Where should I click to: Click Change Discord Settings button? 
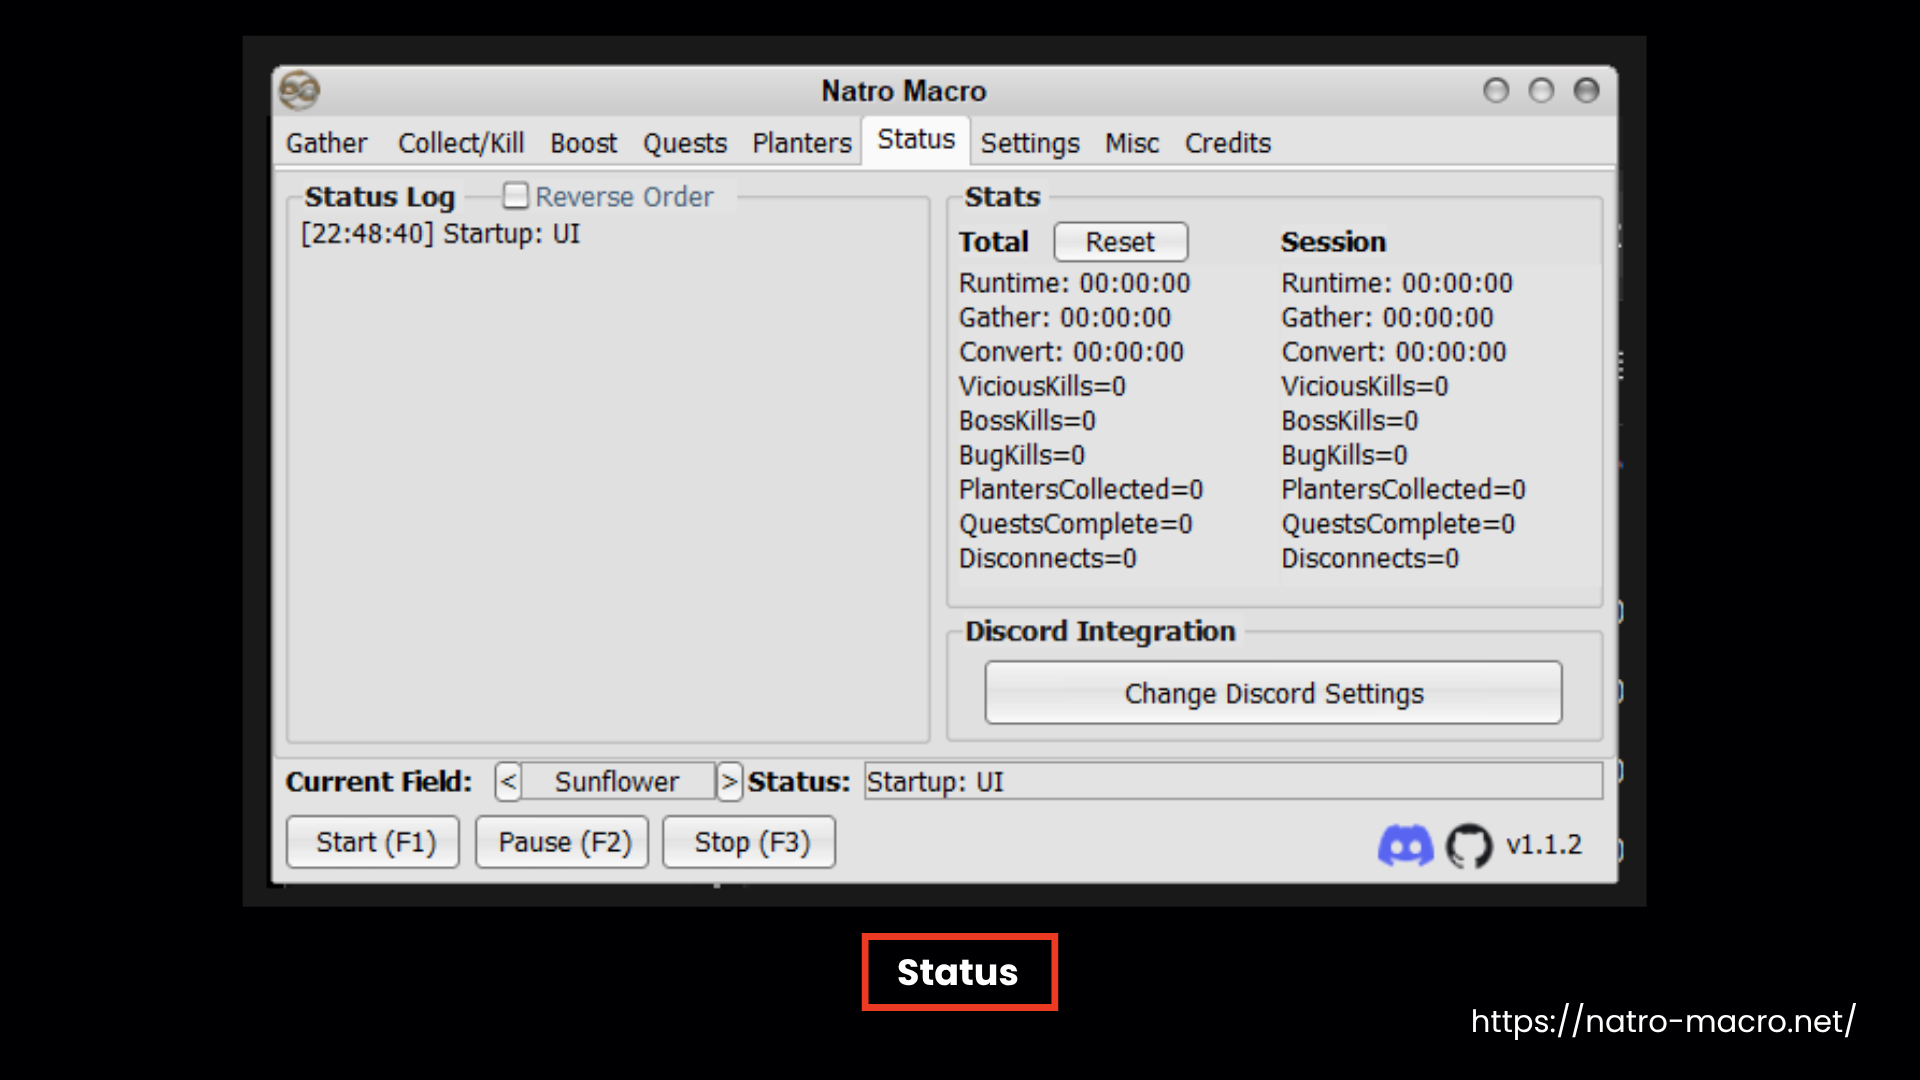click(1273, 693)
